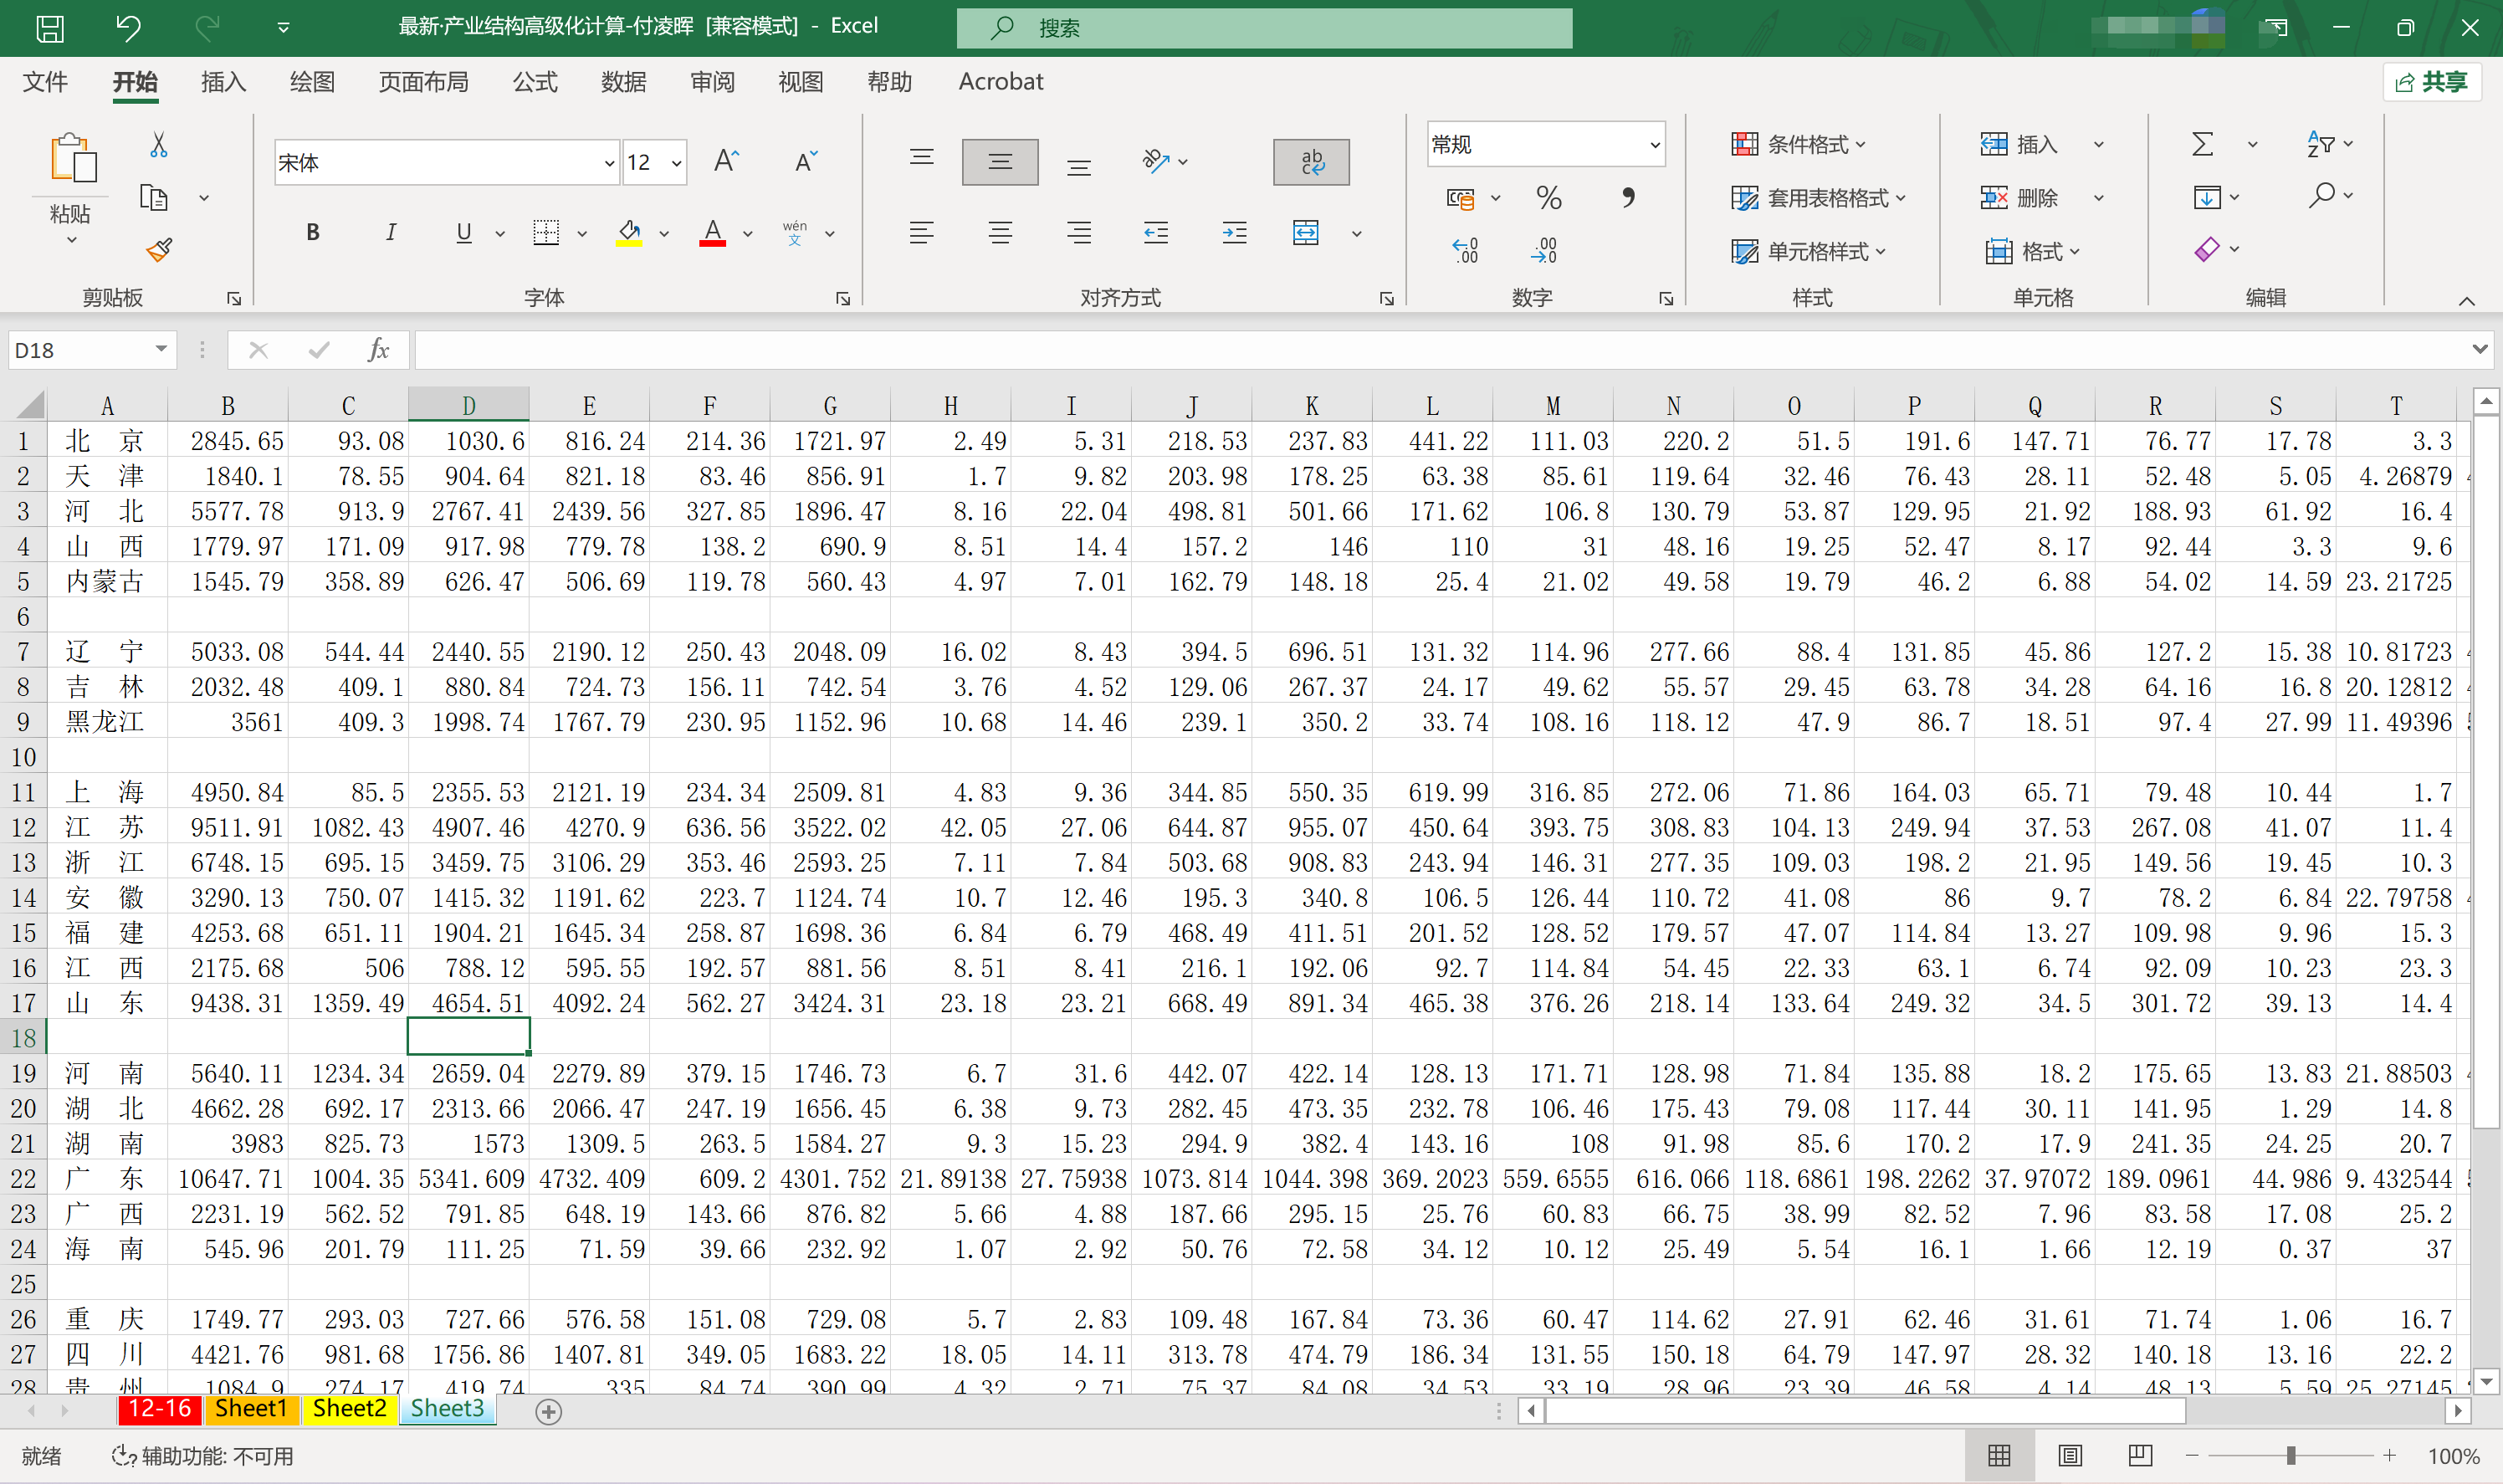Screen dimensions: 2503x1484
Task: Click the Increase Font Size icon
Action: 727,161
